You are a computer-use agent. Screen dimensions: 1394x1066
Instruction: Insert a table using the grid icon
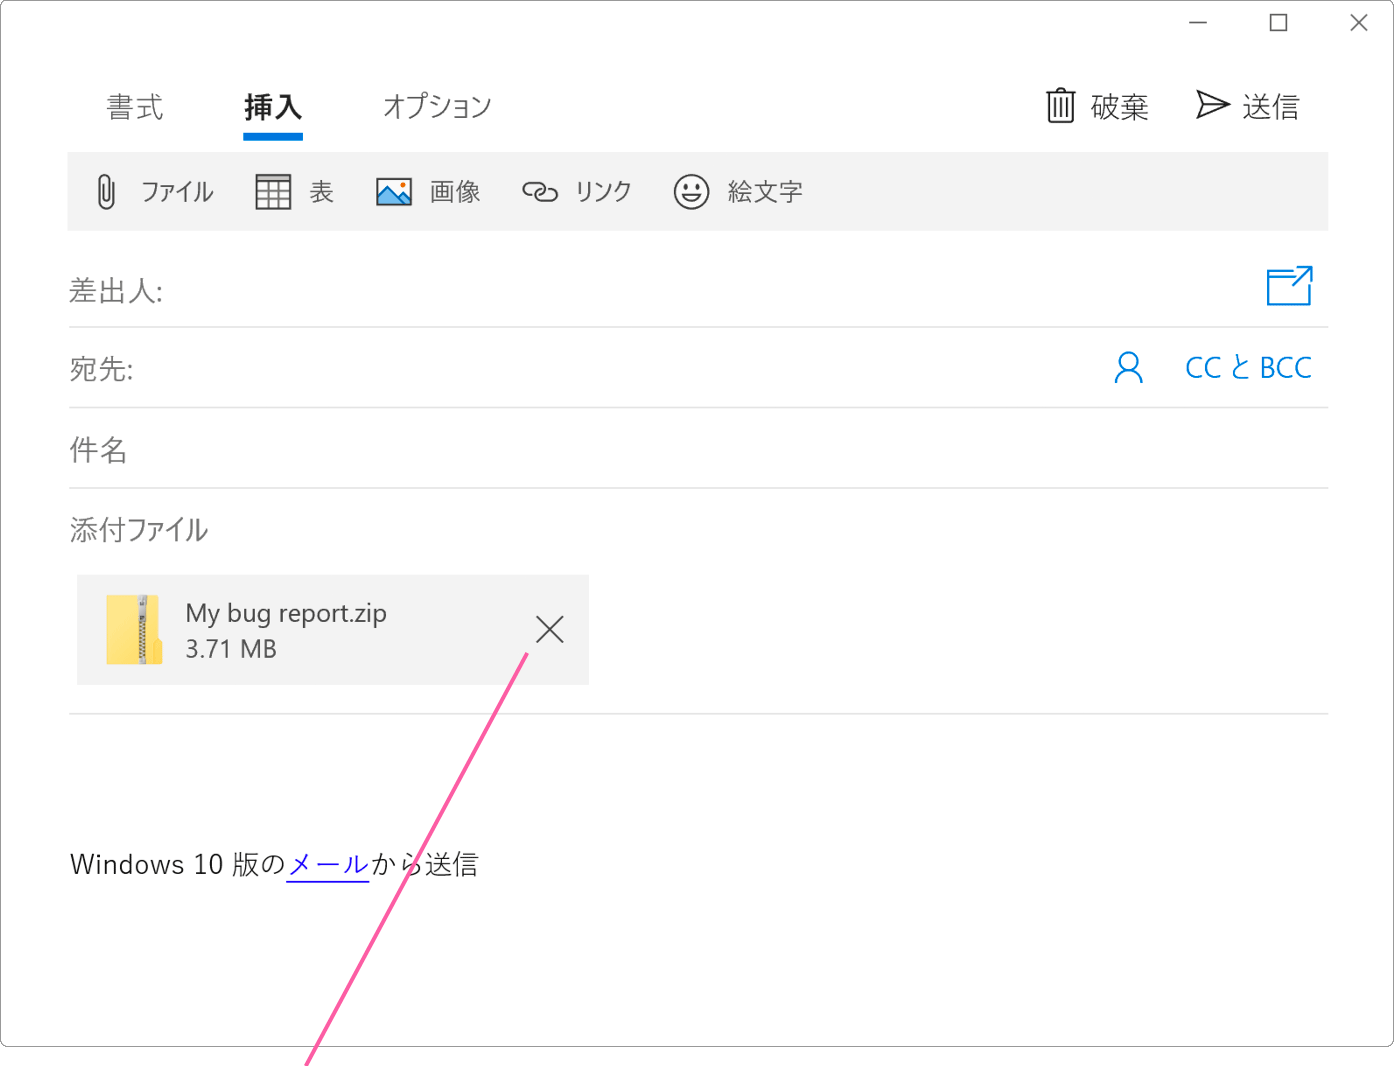[x=273, y=191]
